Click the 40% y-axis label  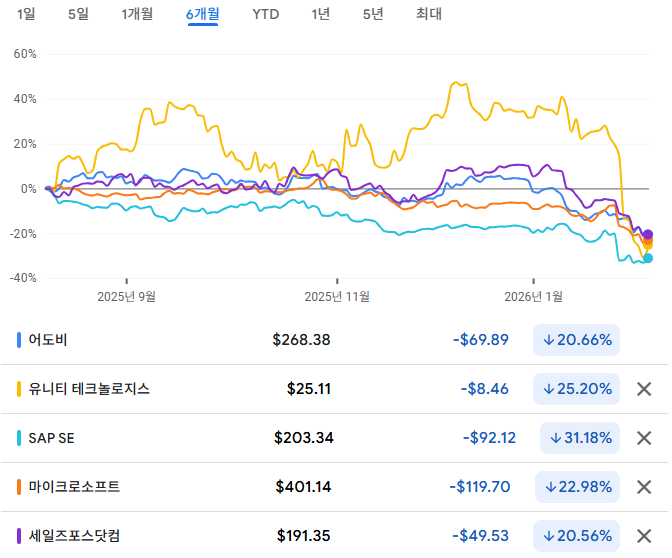click(x=25, y=99)
